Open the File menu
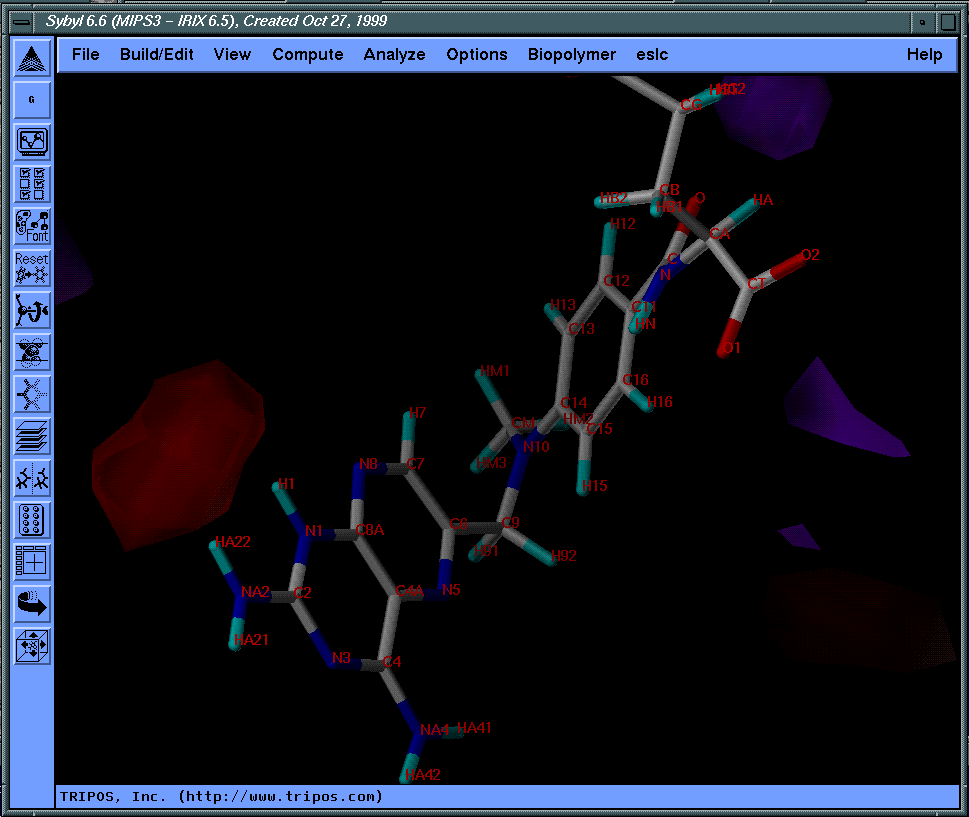The height and width of the screenshot is (817, 969). coord(86,55)
